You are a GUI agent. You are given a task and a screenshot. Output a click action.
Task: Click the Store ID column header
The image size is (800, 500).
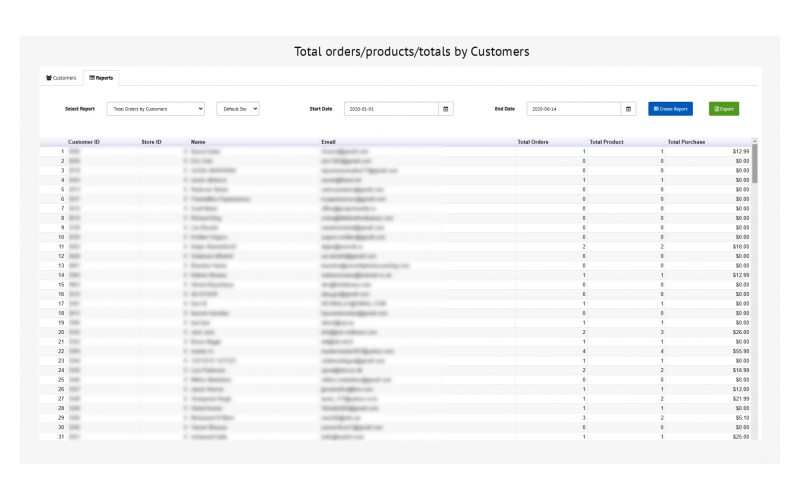coord(151,142)
